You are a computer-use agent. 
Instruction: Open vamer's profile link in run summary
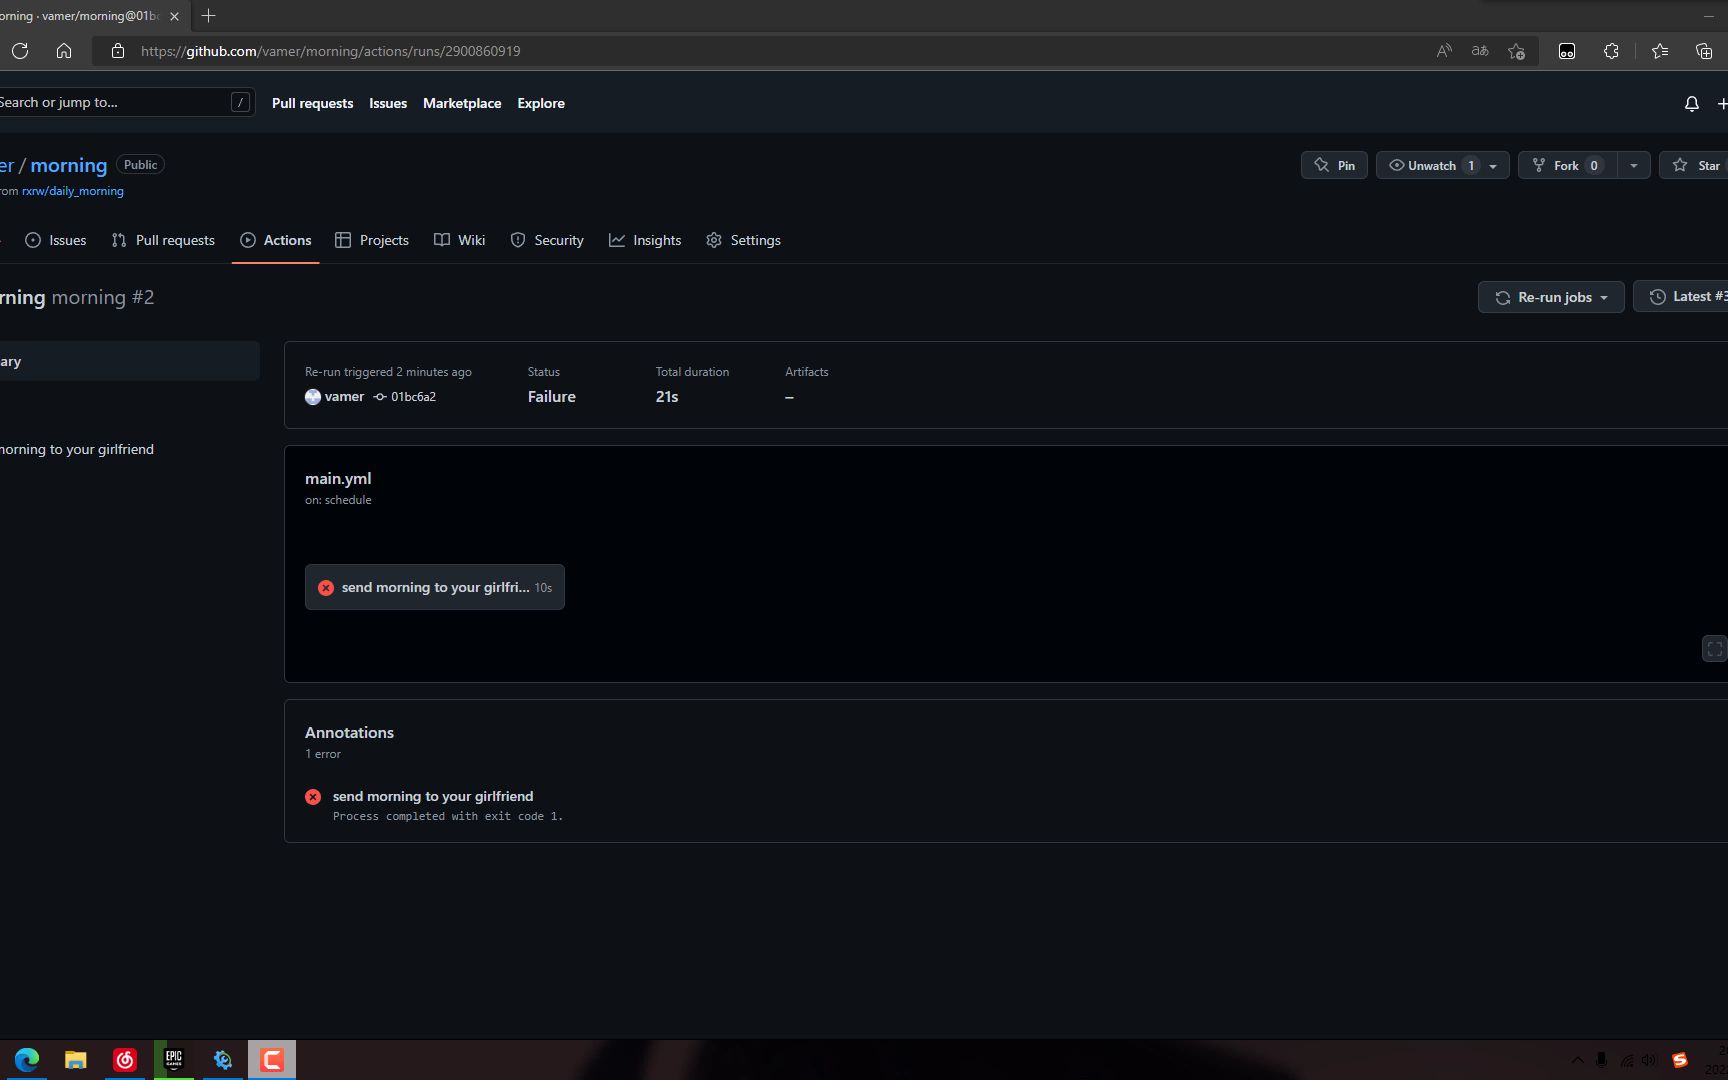tap(344, 397)
